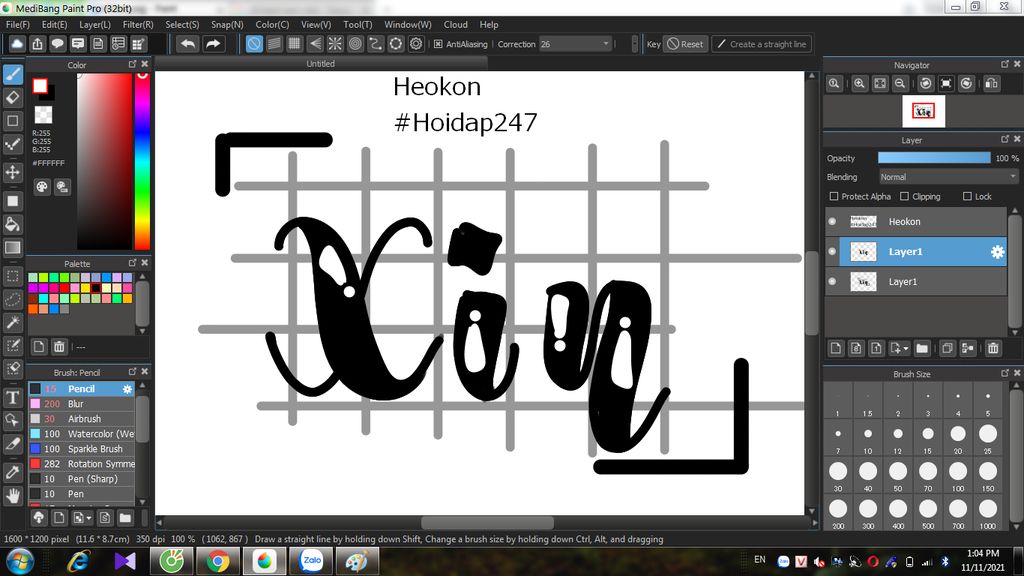The width and height of the screenshot is (1024, 576).
Task: Create a new layer folder
Action: (921, 348)
